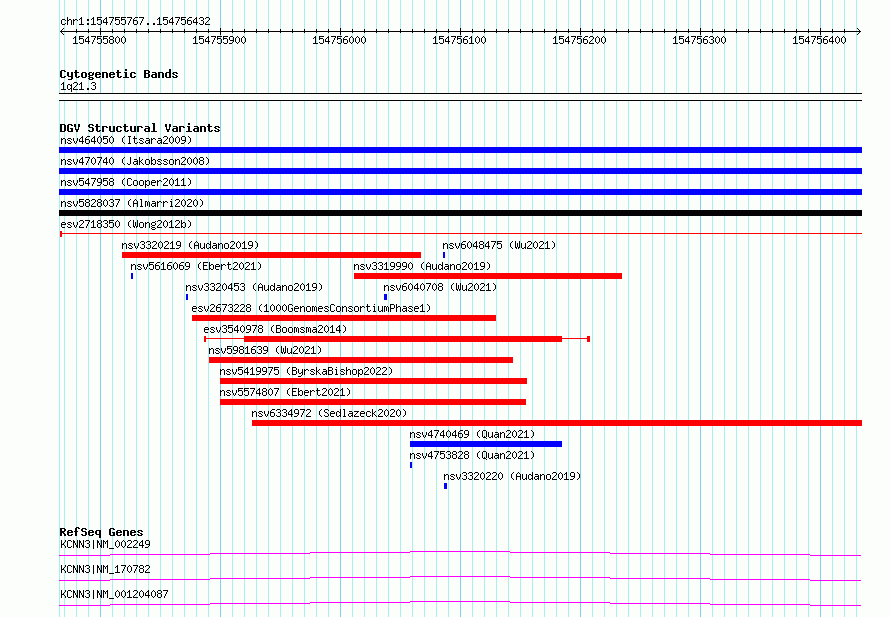The height and width of the screenshot is (617, 890).
Task: Click the ruler's right arrow end
Action: tap(859, 32)
